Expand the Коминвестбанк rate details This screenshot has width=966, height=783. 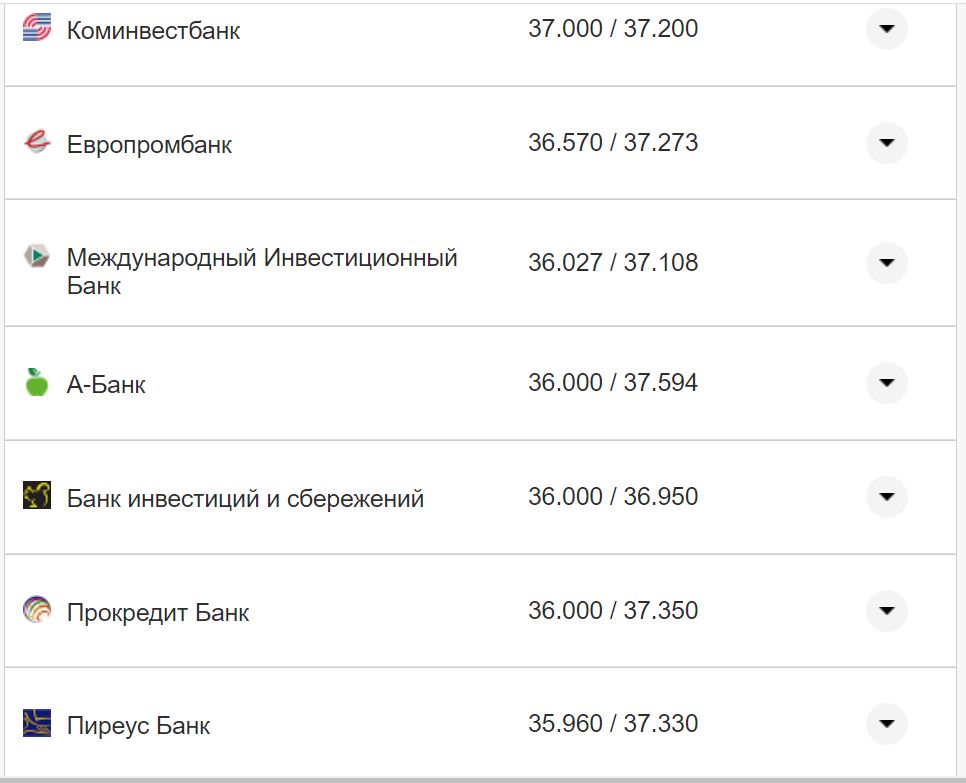point(886,30)
